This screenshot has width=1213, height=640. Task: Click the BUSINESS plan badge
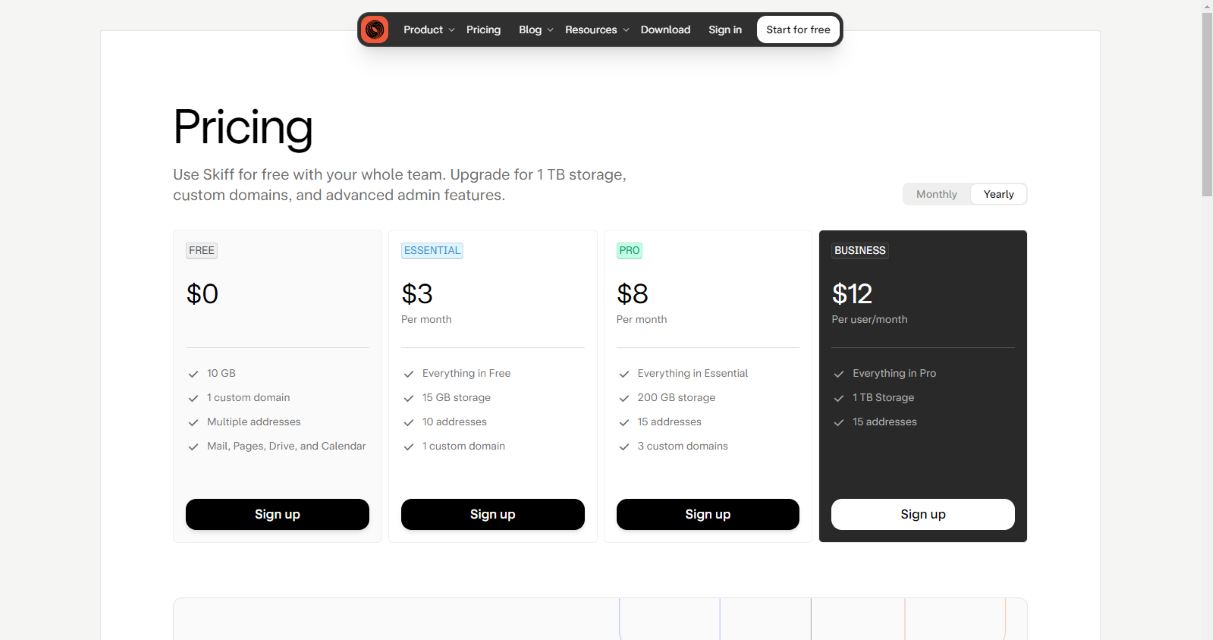coord(860,250)
